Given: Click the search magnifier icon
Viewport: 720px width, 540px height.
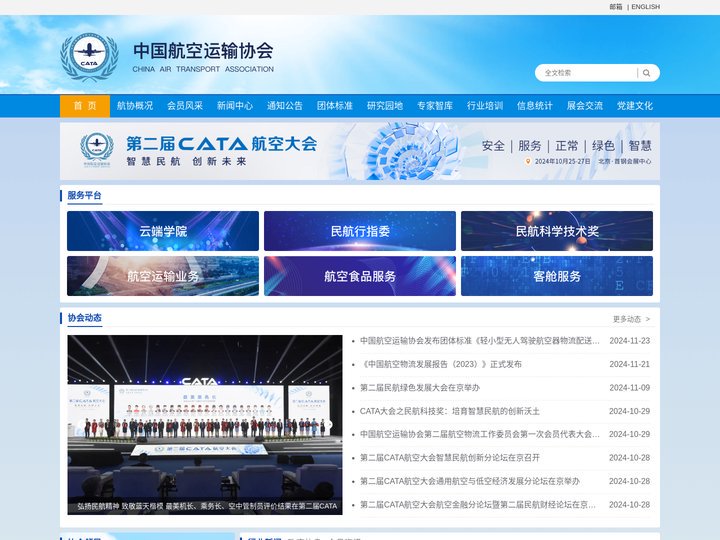Looking at the screenshot, I should point(647,73).
